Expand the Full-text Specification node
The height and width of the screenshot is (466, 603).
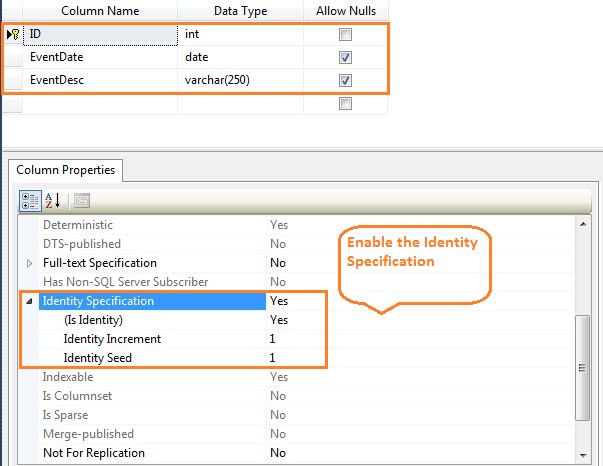(28, 262)
